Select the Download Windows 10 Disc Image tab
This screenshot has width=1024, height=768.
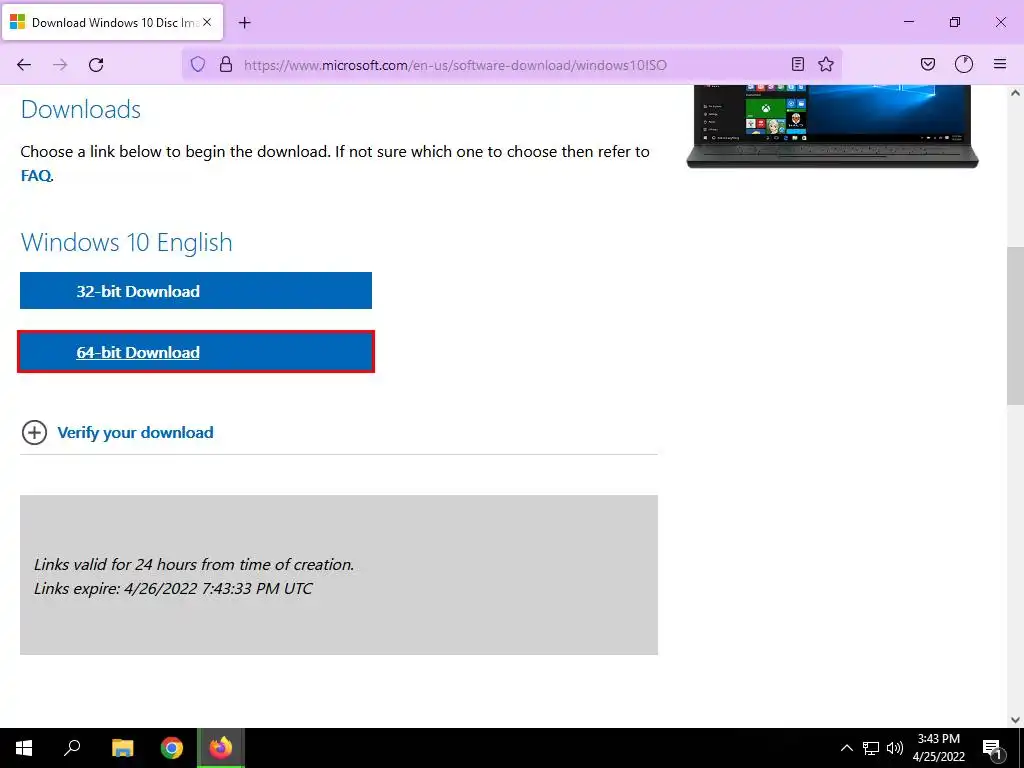tap(112, 22)
